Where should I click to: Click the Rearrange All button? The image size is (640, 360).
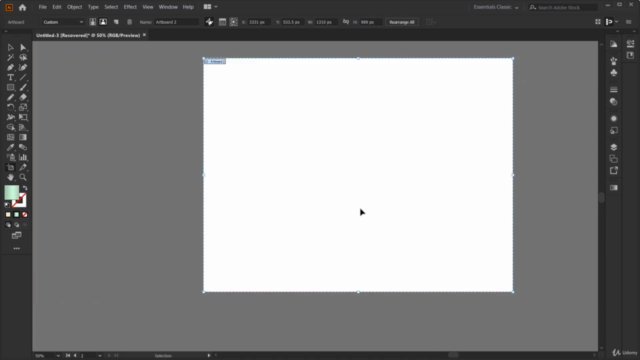[402, 22]
